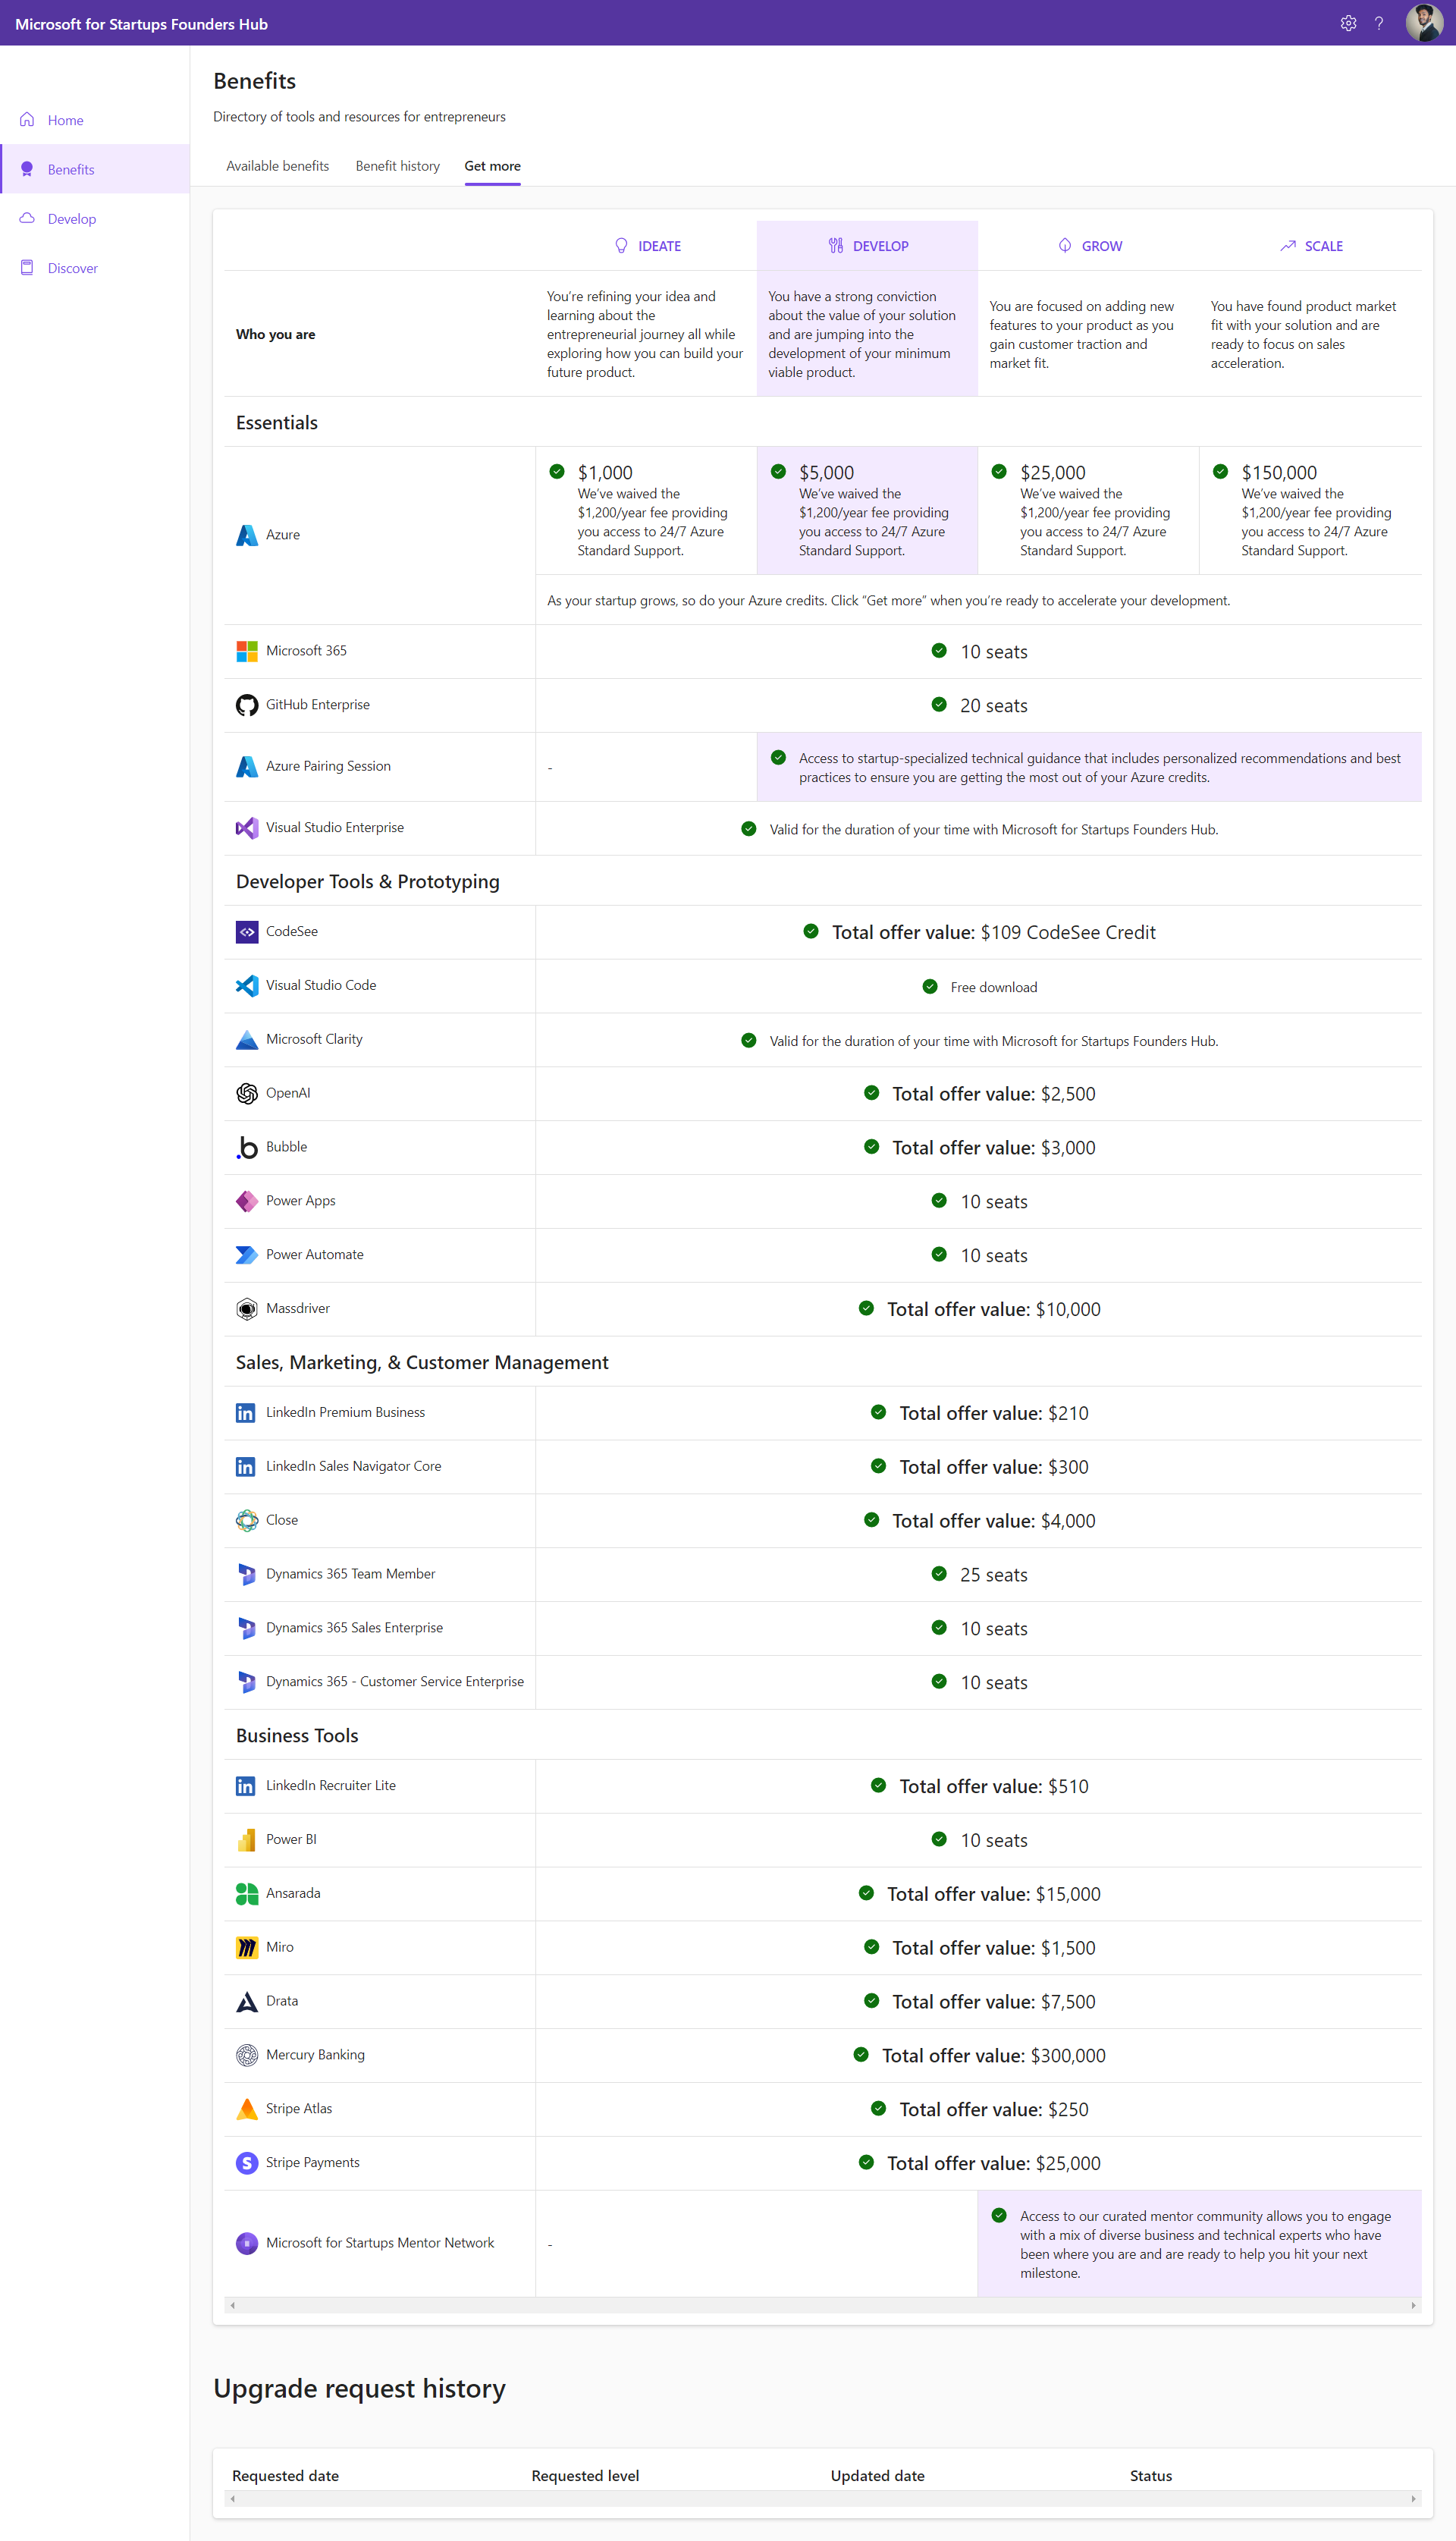Click the Miro logo icon
Screen dimensions: 1456x2541
click(247, 1947)
